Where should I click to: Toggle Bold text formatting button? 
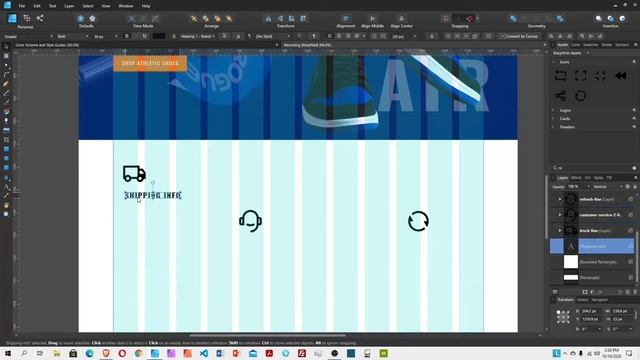(x=127, y=36)
